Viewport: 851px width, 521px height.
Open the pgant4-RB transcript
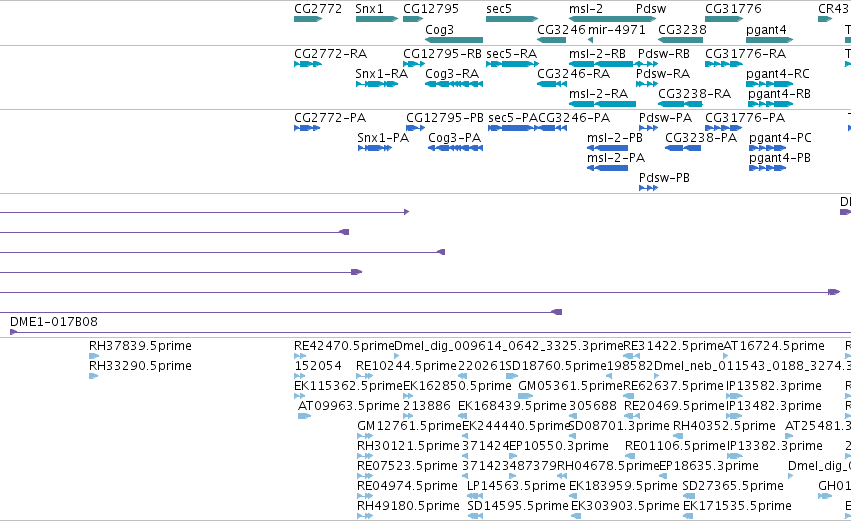(770, 104)
